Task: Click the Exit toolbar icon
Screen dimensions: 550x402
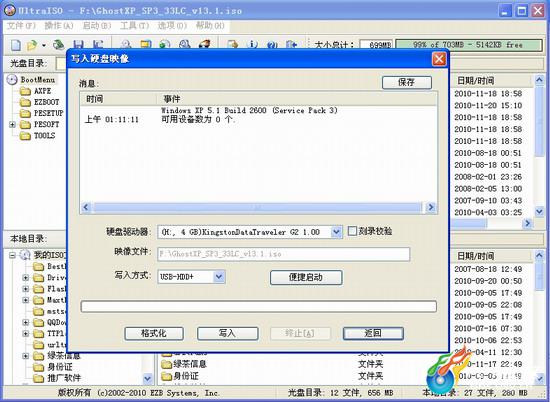Action: click(x=291, y=44)
